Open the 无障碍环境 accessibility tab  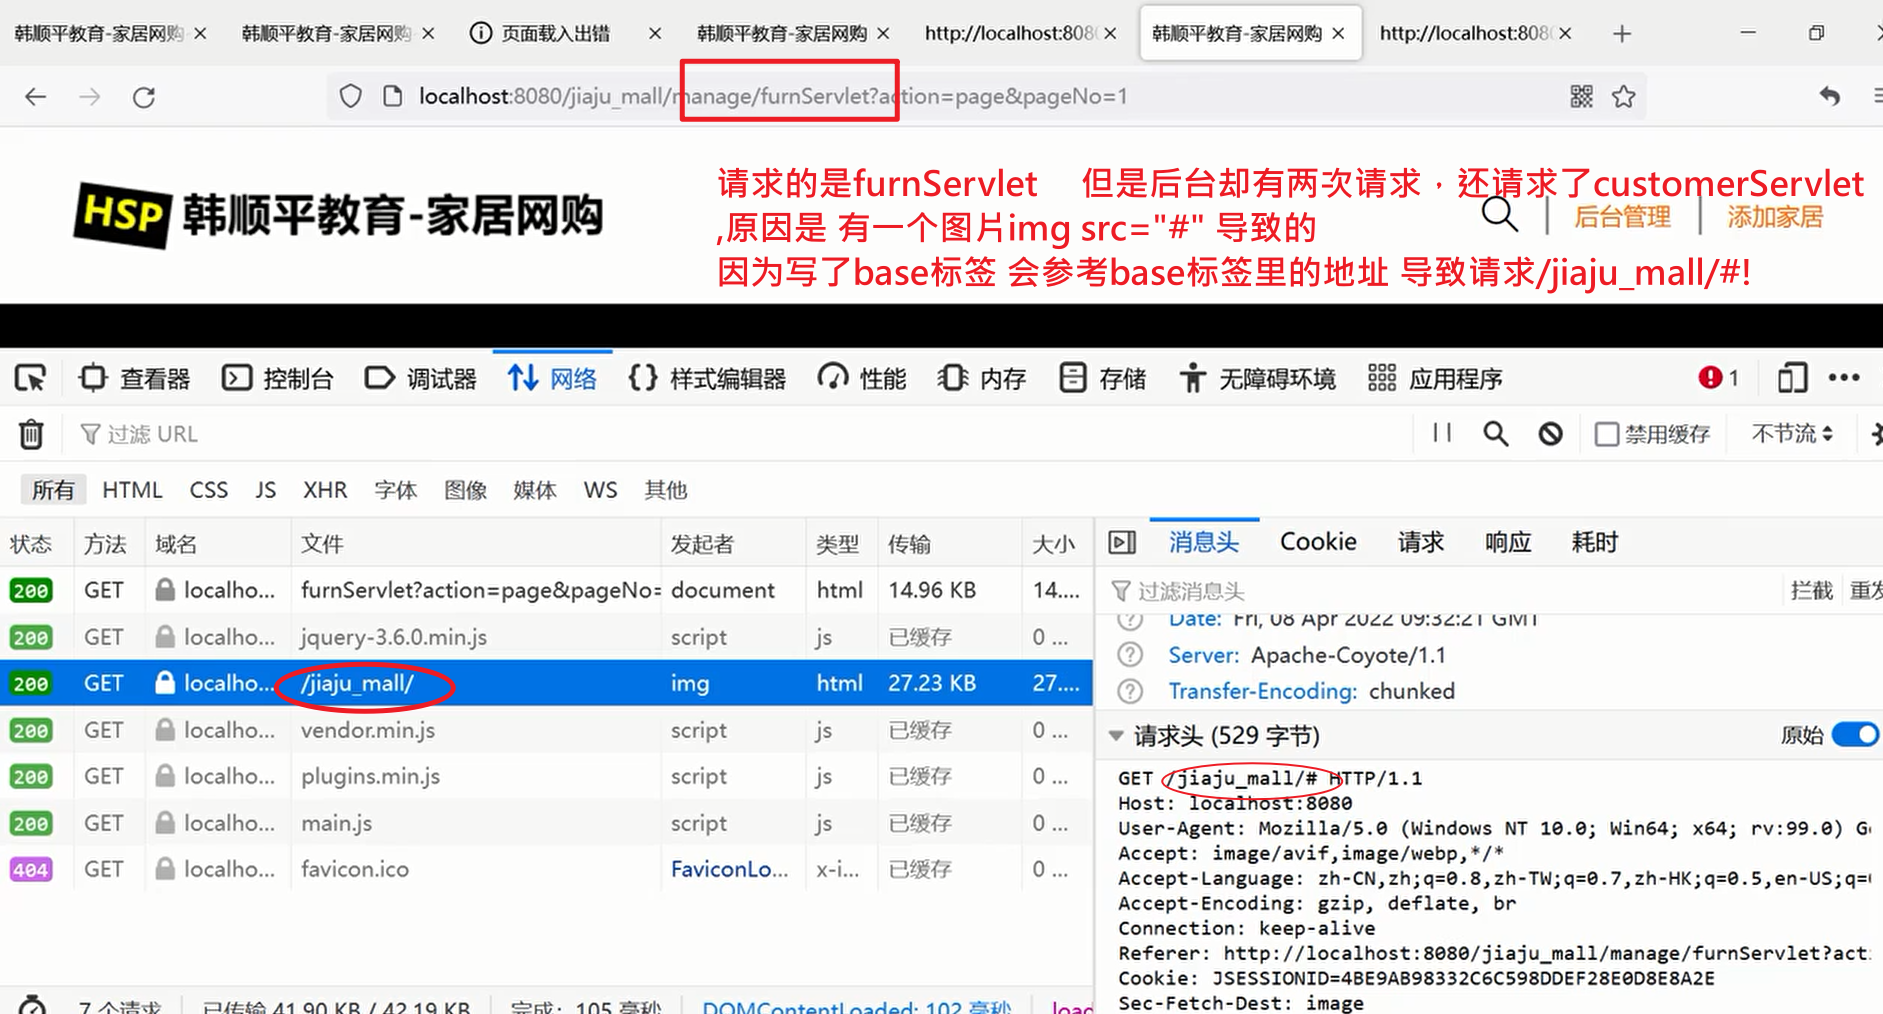[1257, 378]
